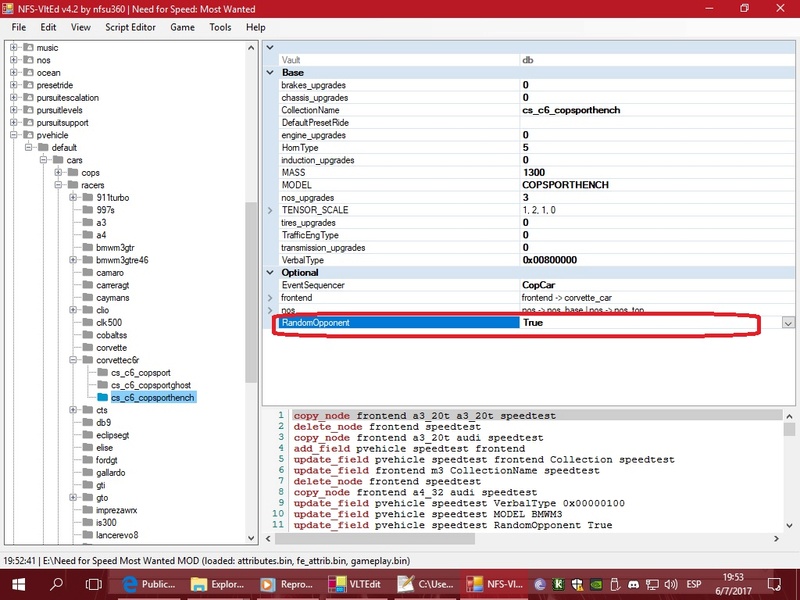800x600 pixels.
Task: Collapse the Base property category
Action: pos(270,72)
